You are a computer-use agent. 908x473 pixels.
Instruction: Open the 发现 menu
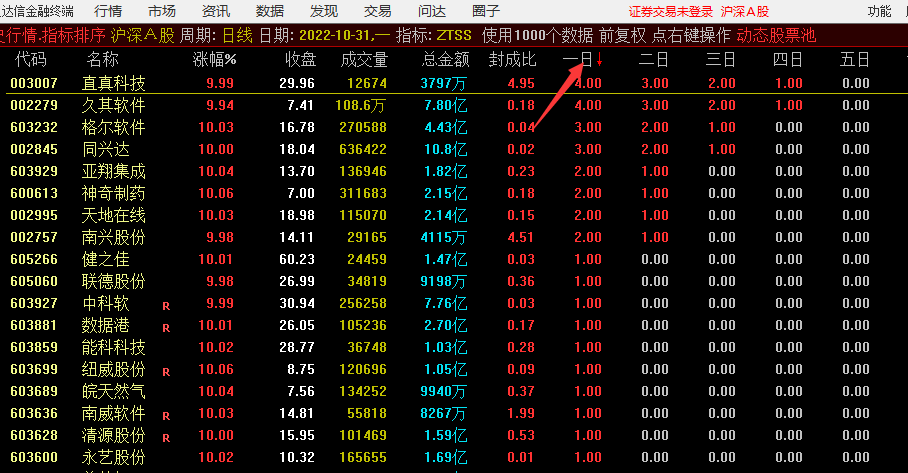tap(324, 11)
